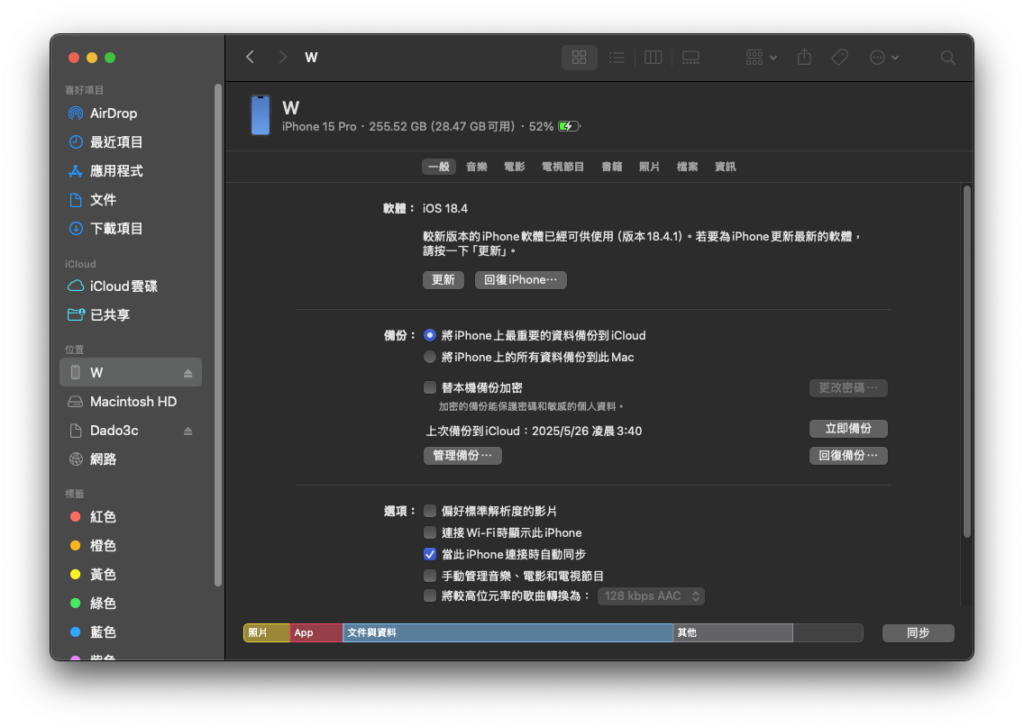Click the 照片 segment of storage bar
This screenshot has height=727, width=1024.
click(x=266, y=633)
